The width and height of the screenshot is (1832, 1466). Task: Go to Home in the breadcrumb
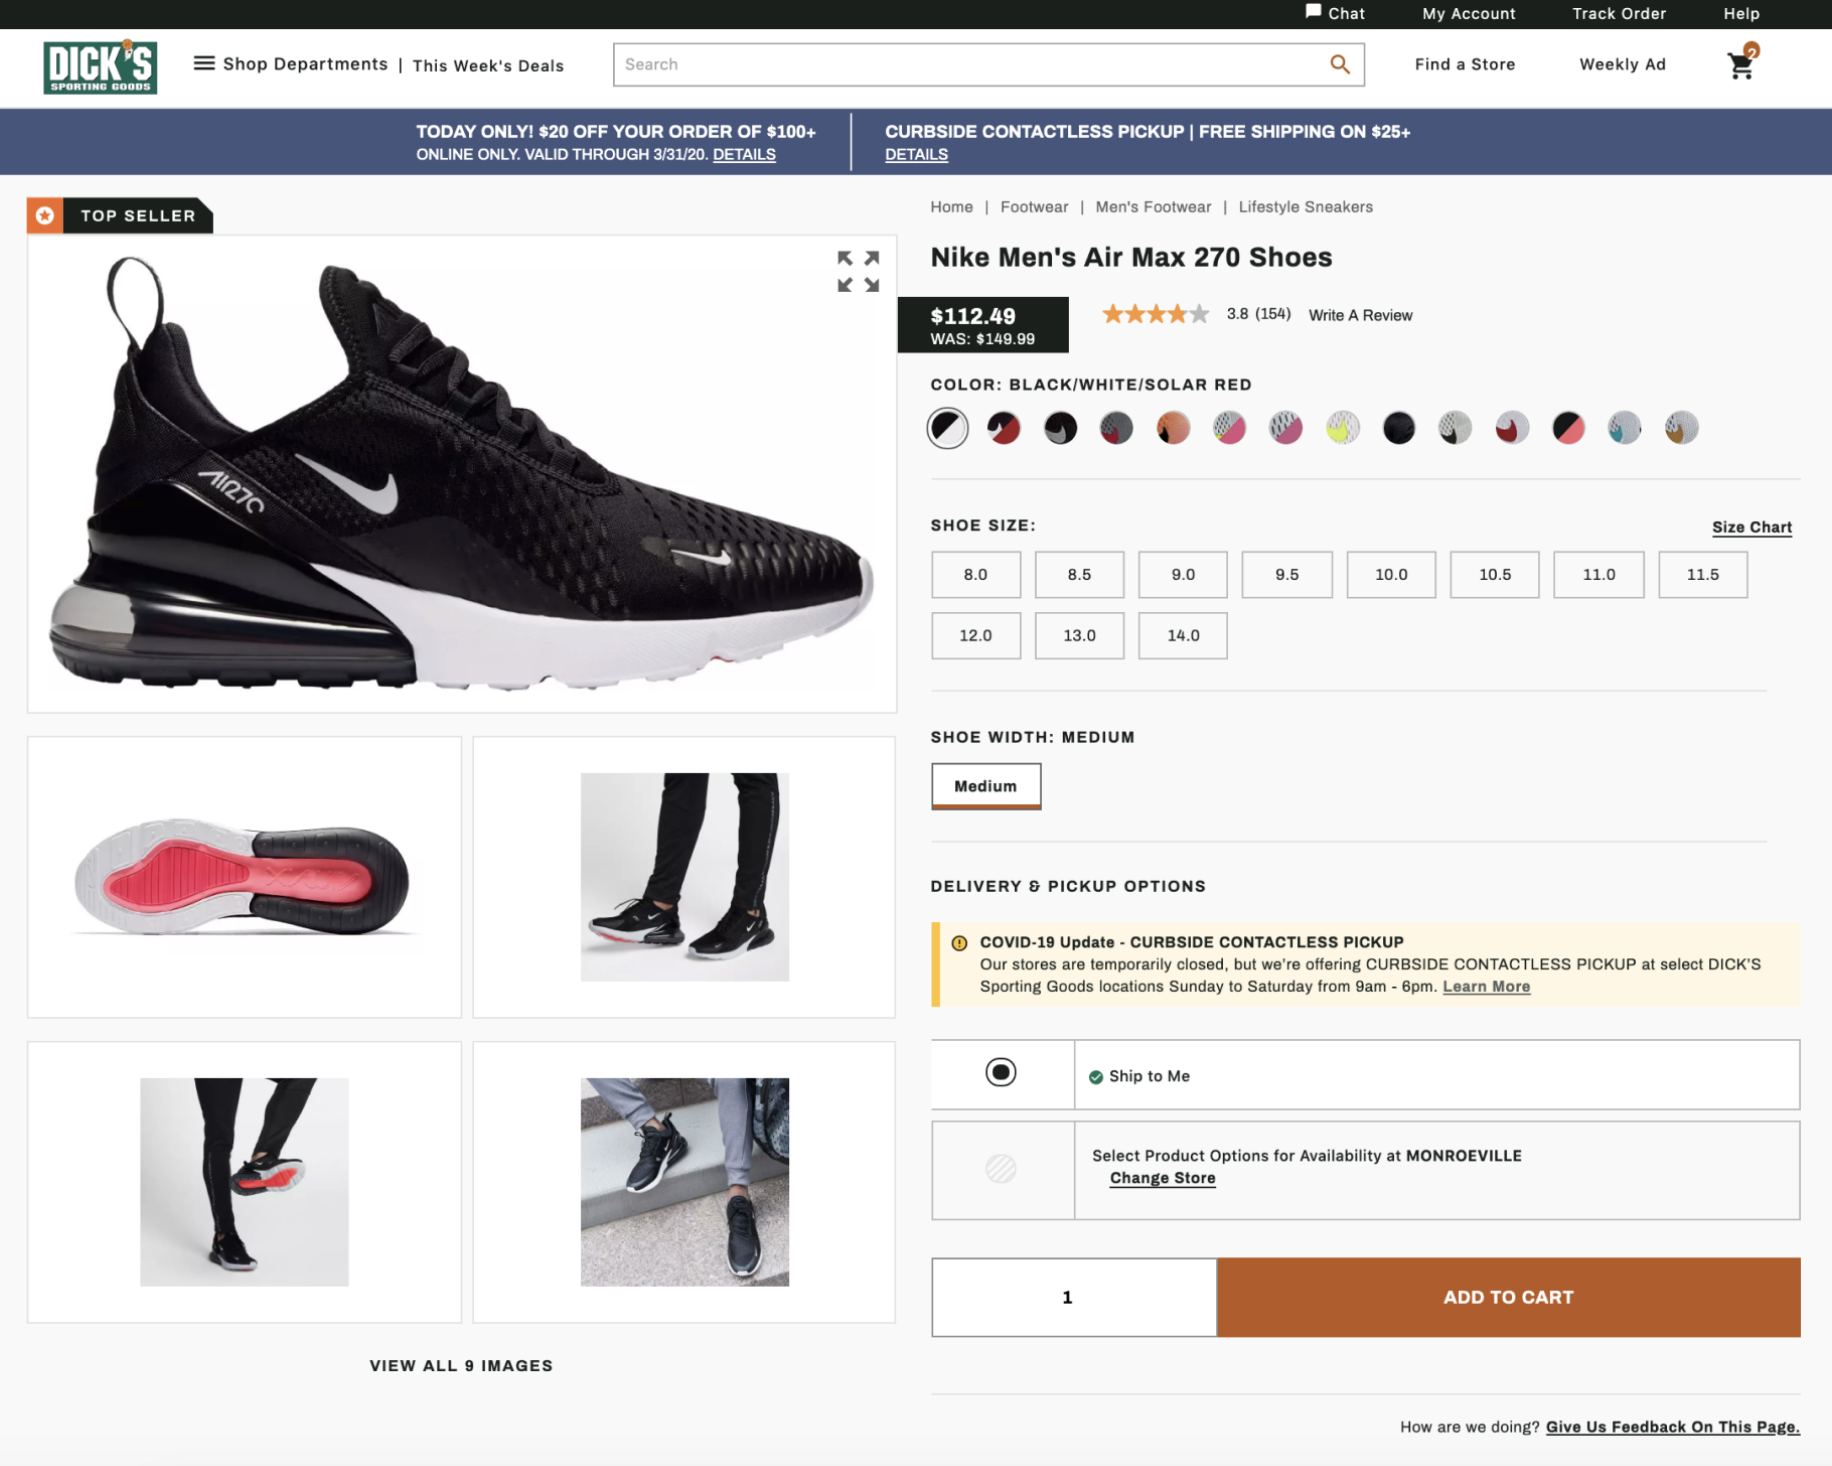[x=951, y=207]
